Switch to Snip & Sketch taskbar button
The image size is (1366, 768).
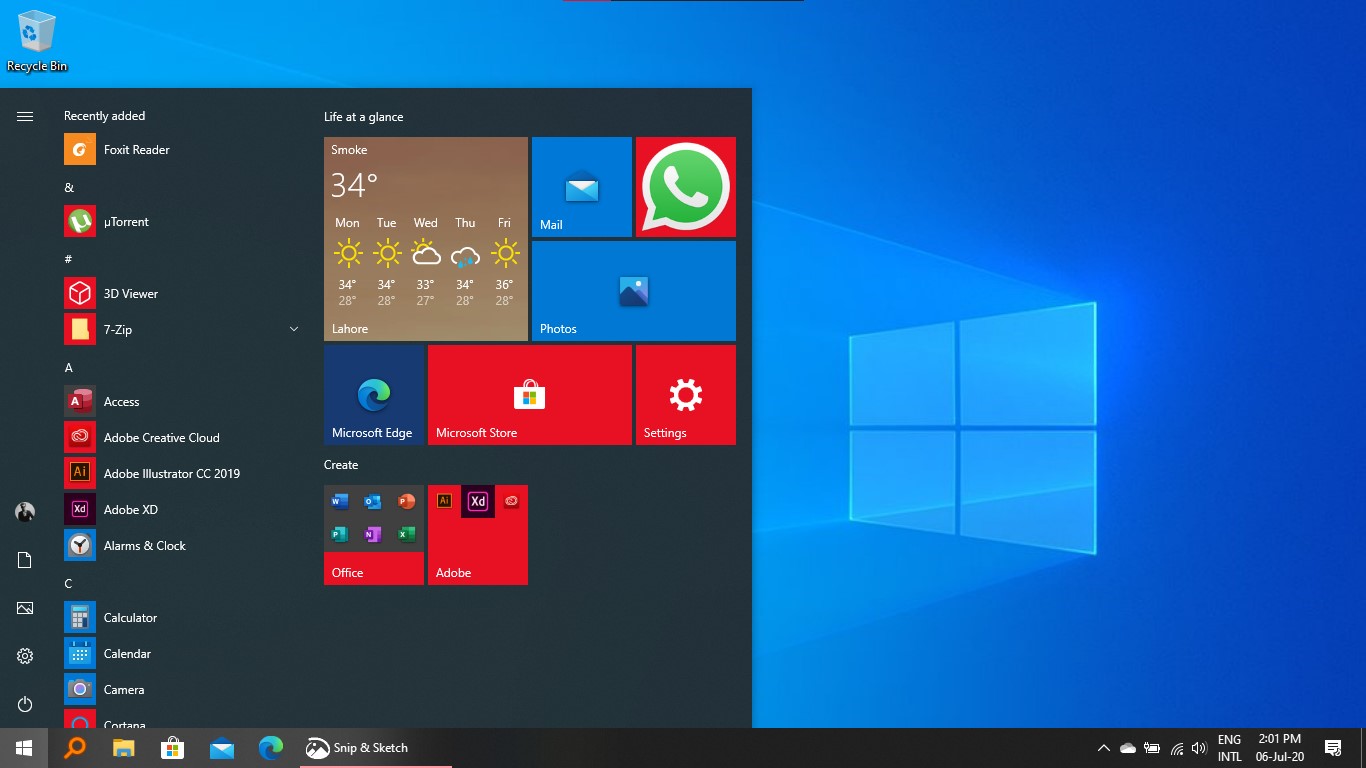[x=375, y=748]
